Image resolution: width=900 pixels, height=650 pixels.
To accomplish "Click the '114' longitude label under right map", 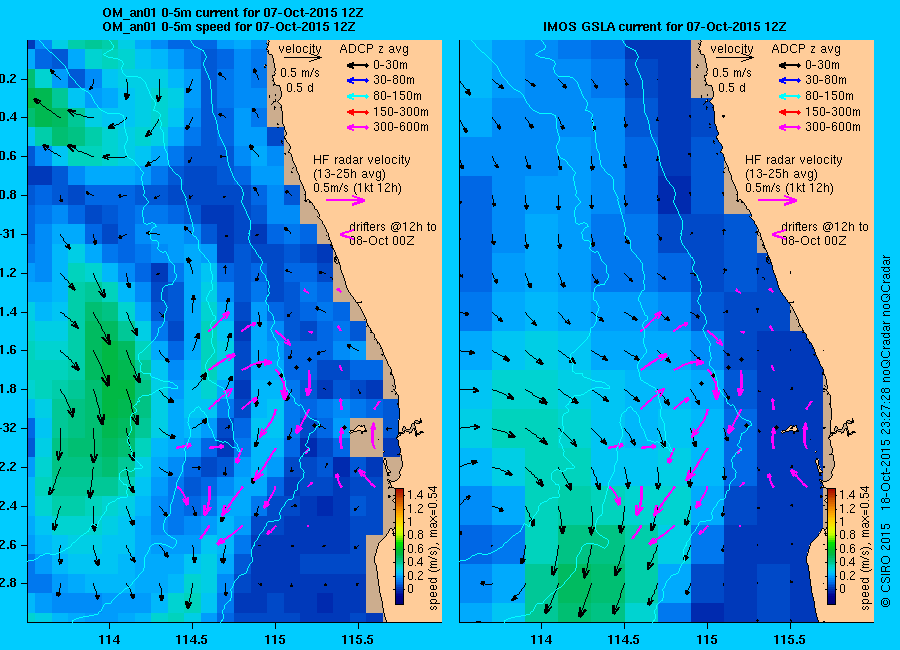I will coord(541,640).
